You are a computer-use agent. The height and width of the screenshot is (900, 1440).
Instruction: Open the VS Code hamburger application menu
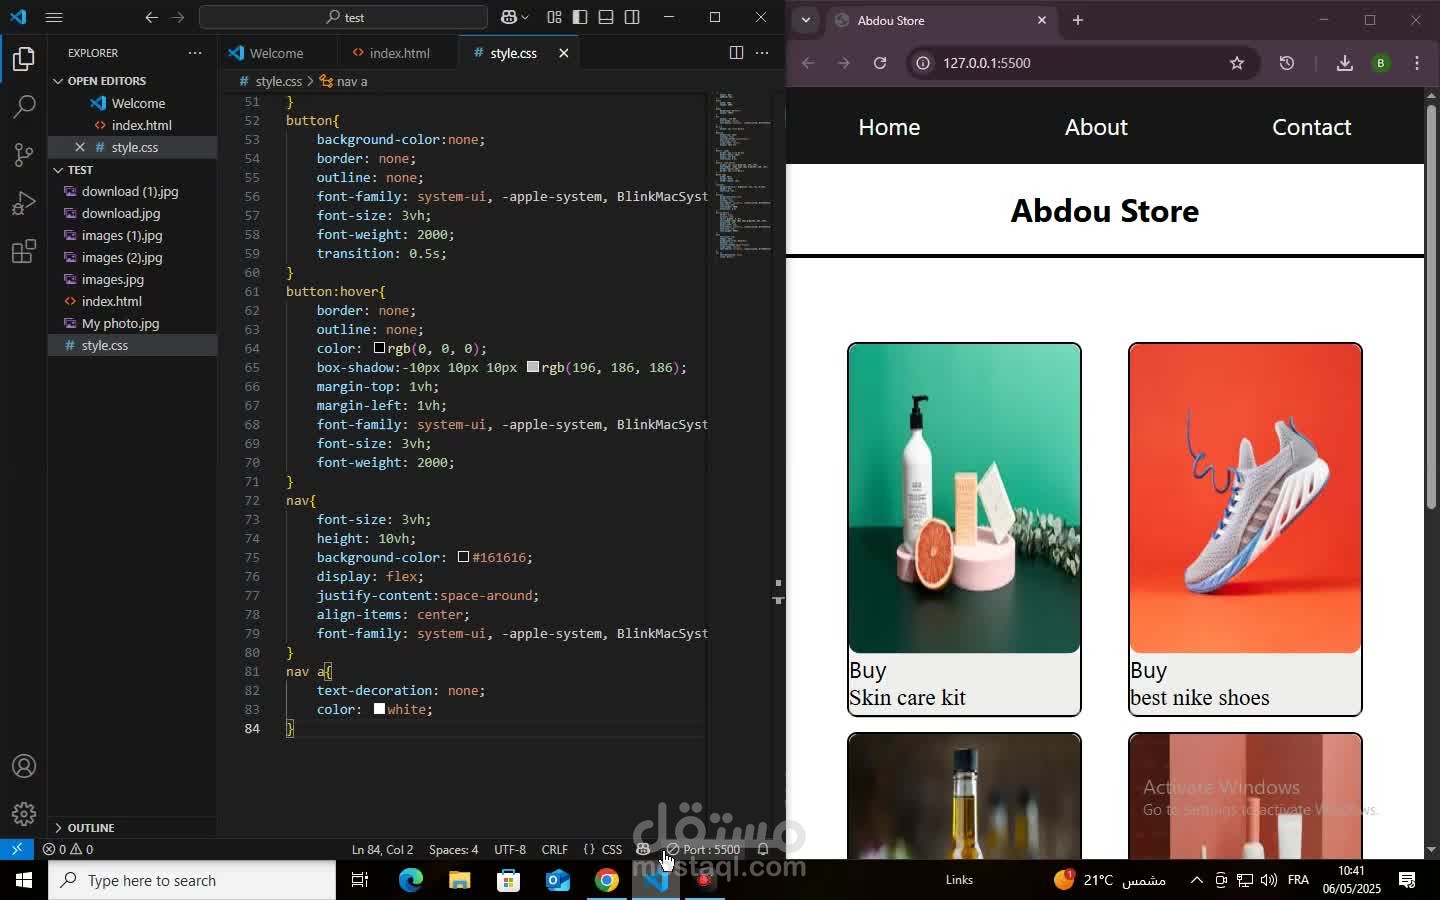click(54, 17)
